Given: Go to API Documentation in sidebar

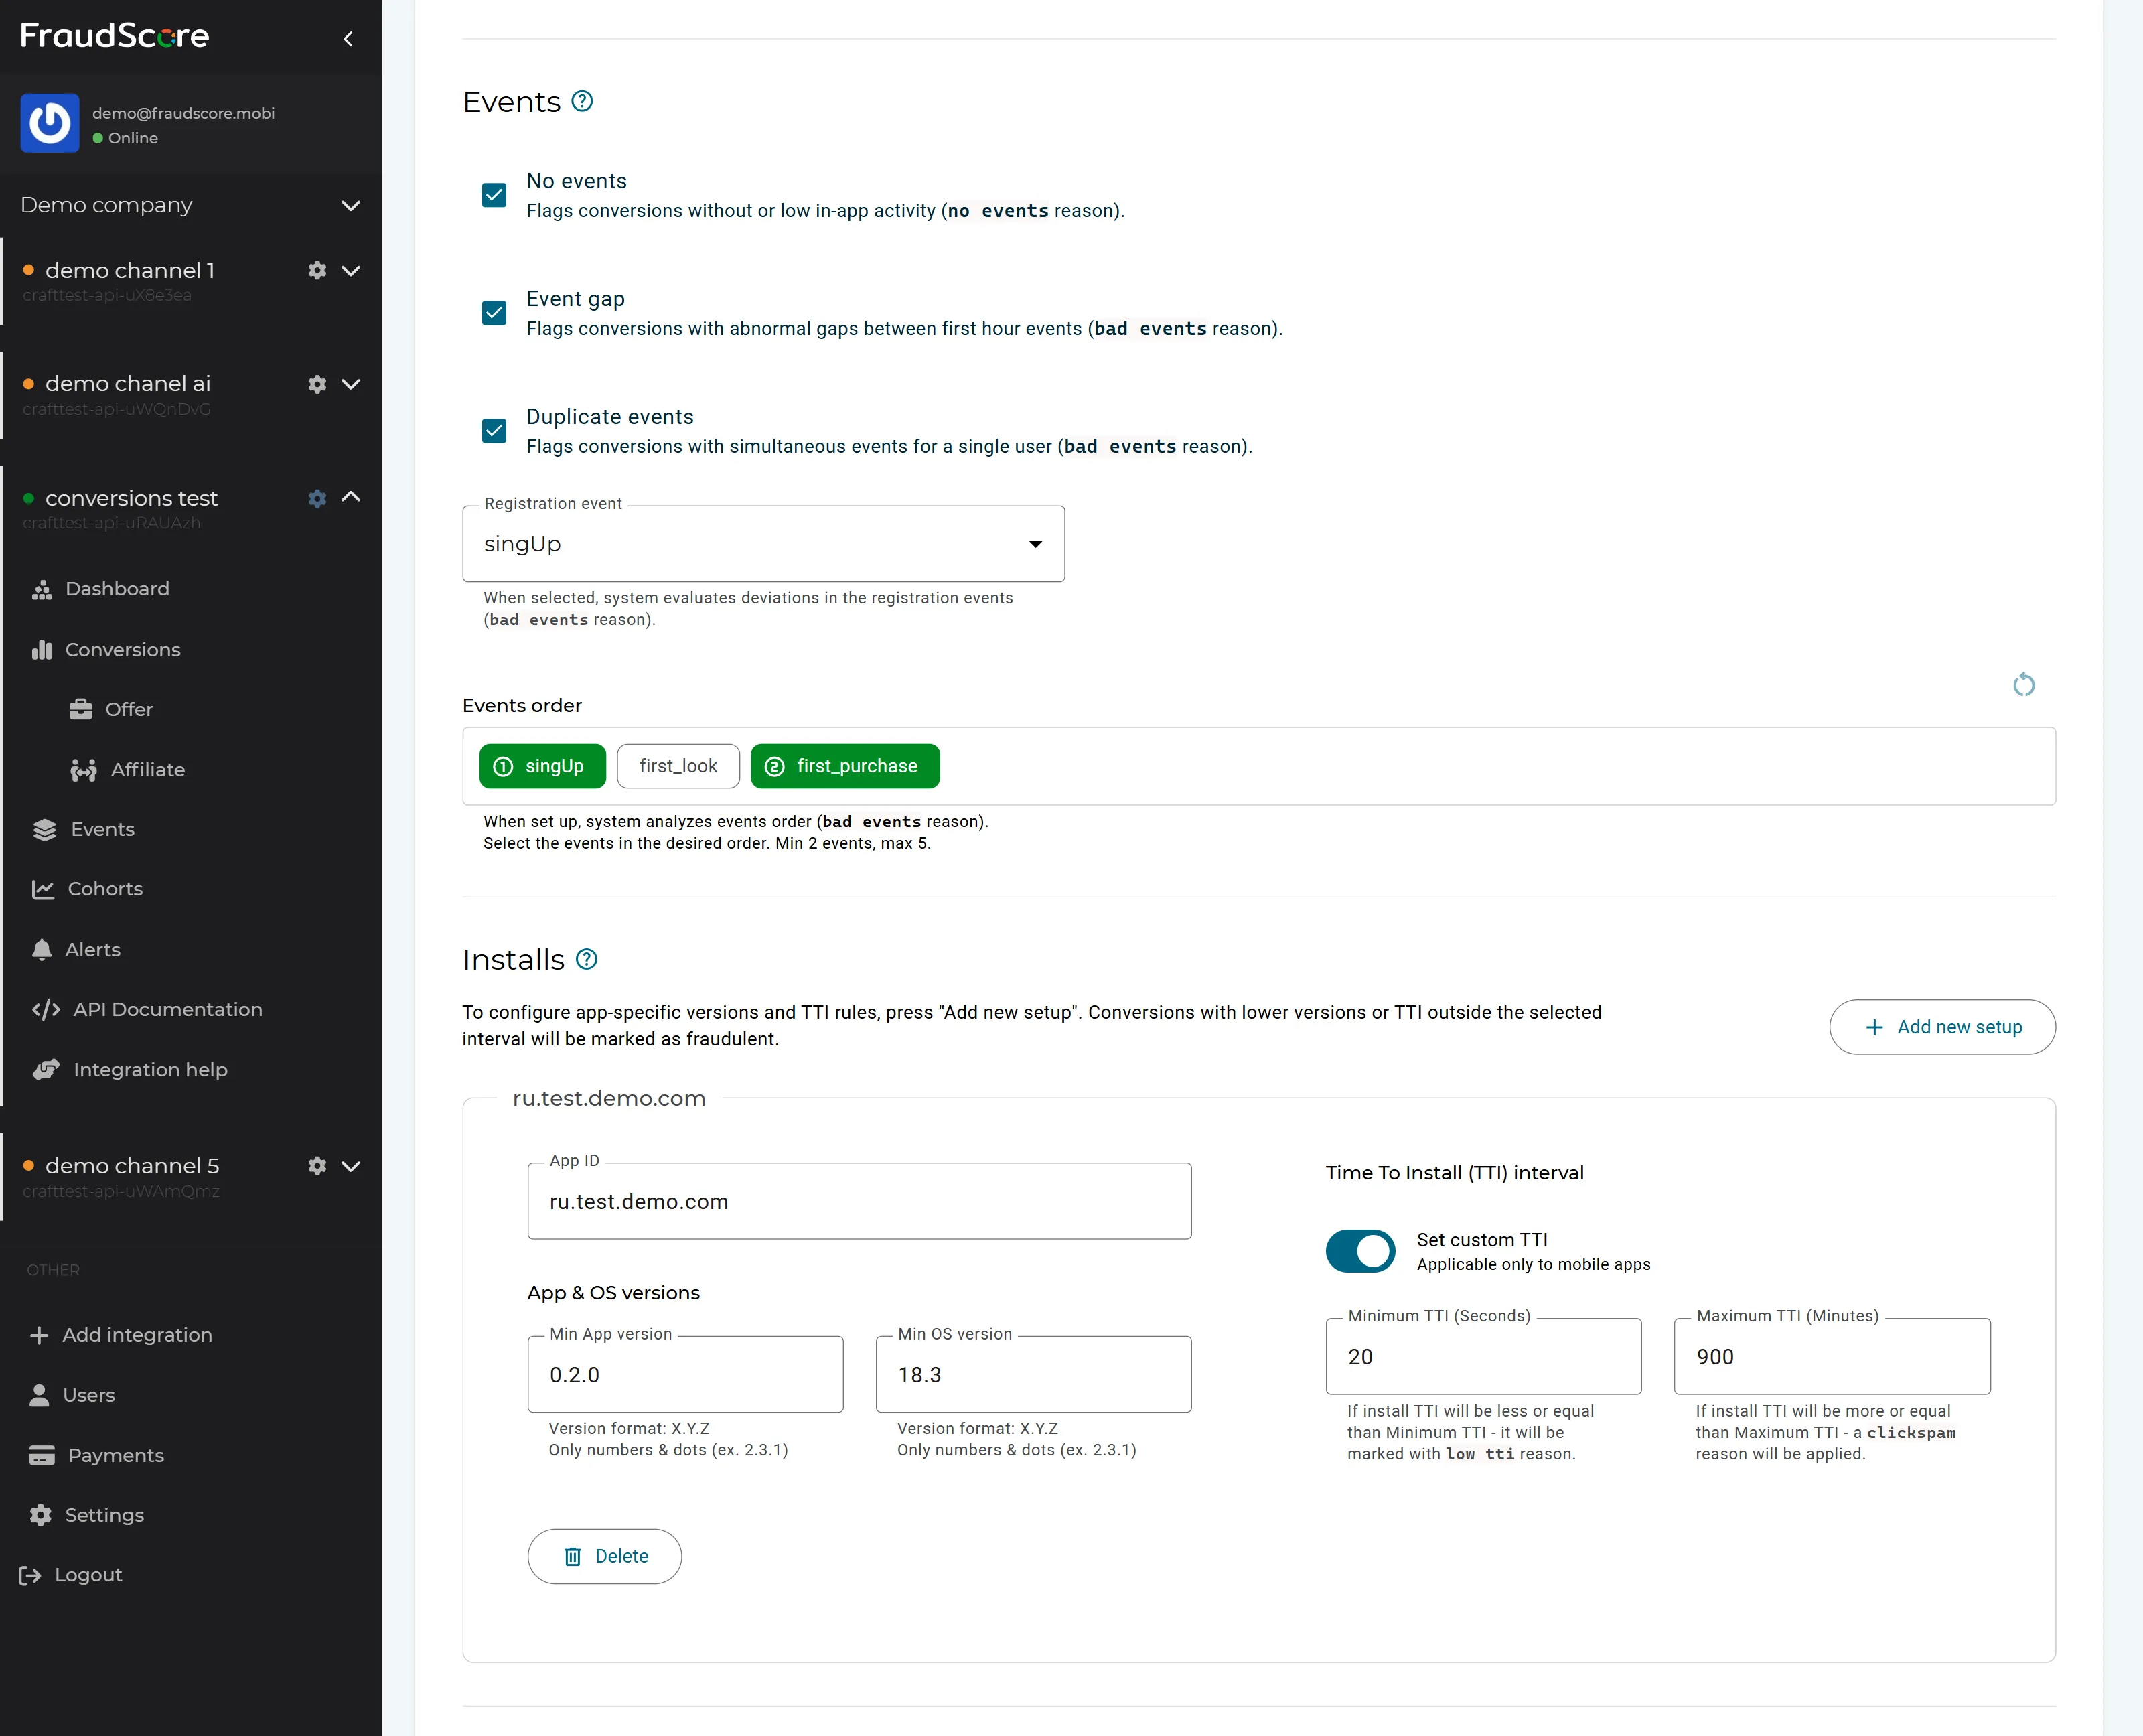Looking at the screenshot, I should 167,1009.
